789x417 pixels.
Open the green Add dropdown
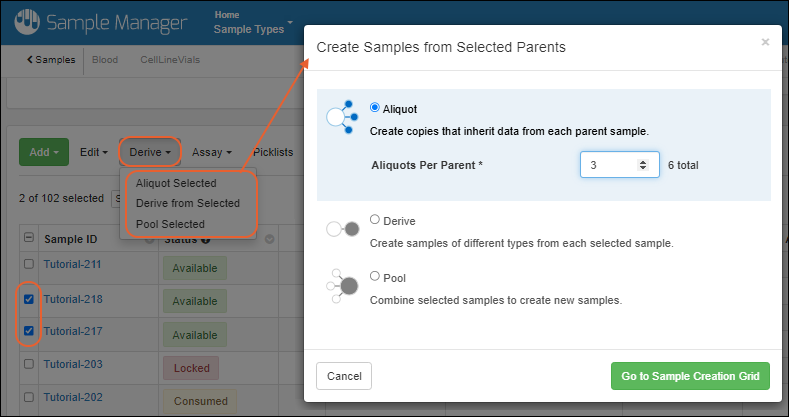point(44,152)
